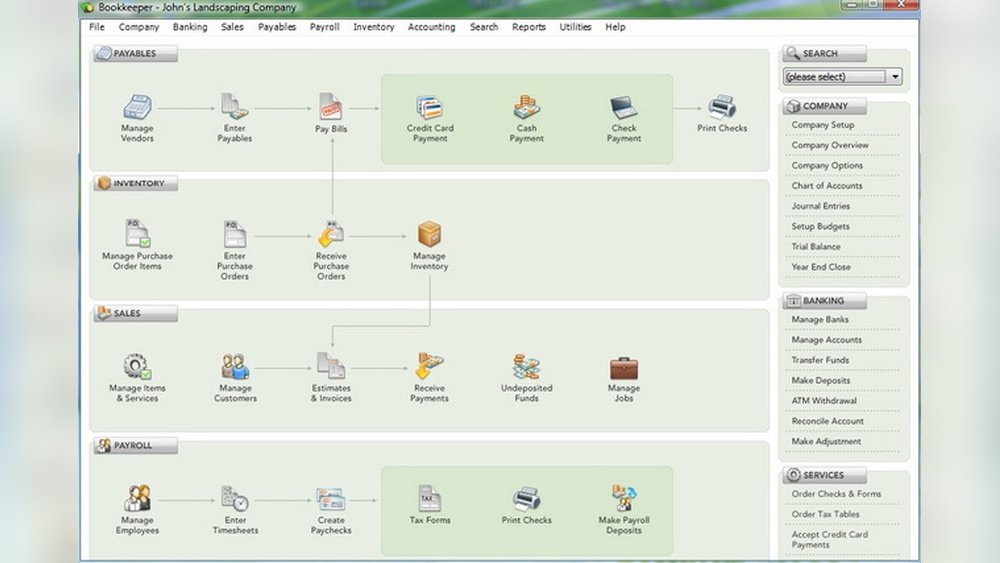Click the Inventory section header
This screenshot has height=563, width=1000.
tap(137, 184)
